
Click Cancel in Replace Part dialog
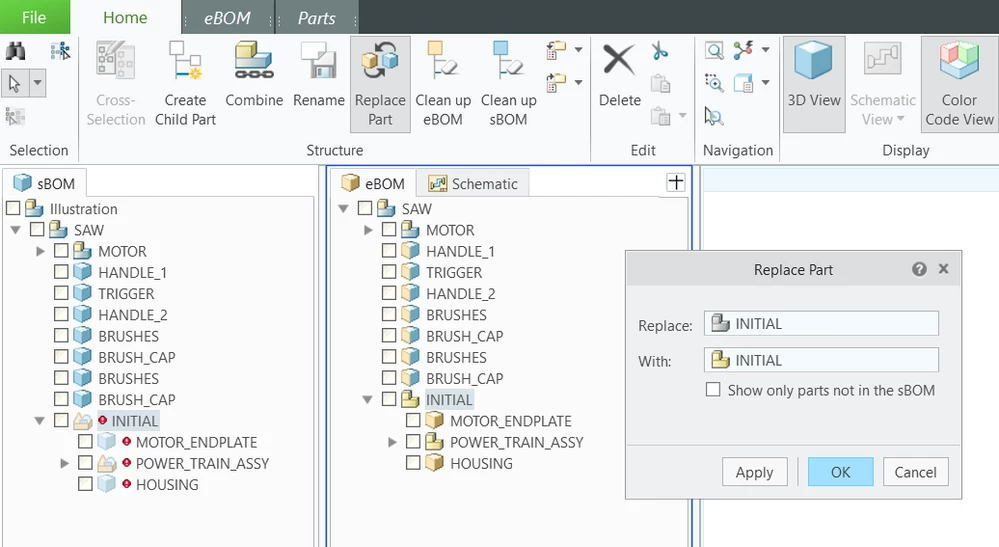pos(916,472)
